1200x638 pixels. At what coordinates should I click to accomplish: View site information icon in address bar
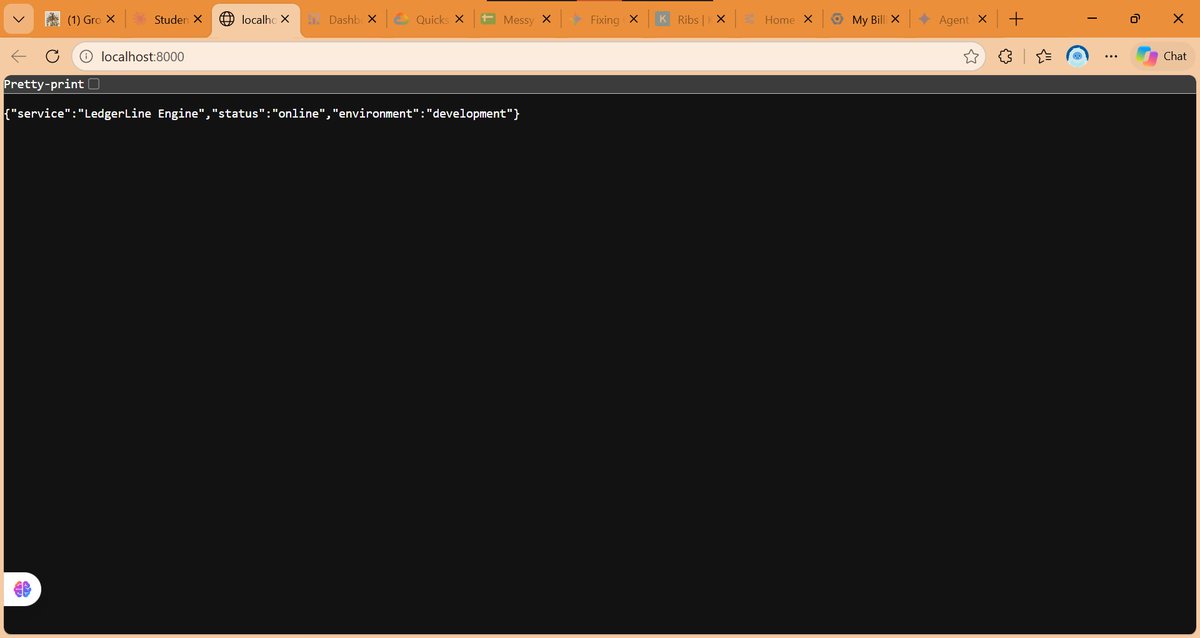point(86,57)
